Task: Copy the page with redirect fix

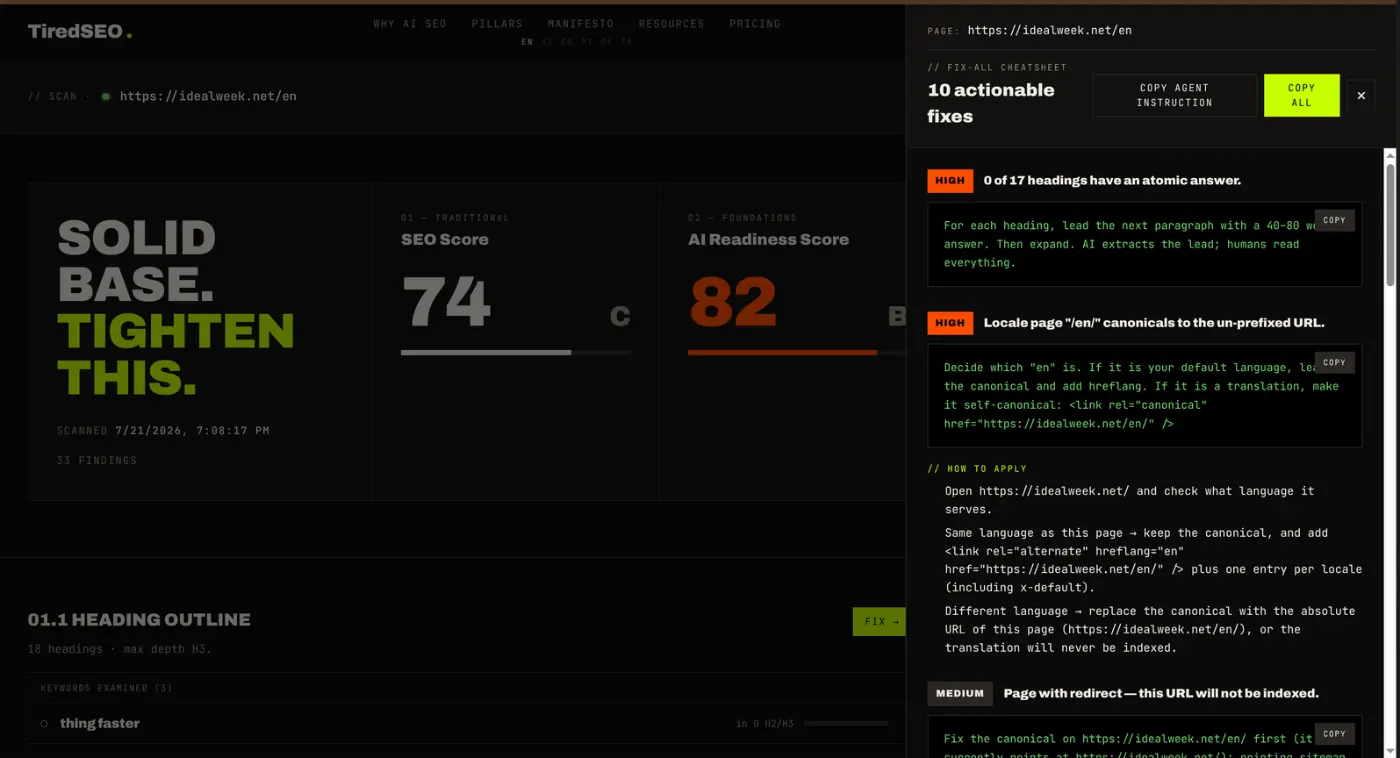Action: (1334, 733)
